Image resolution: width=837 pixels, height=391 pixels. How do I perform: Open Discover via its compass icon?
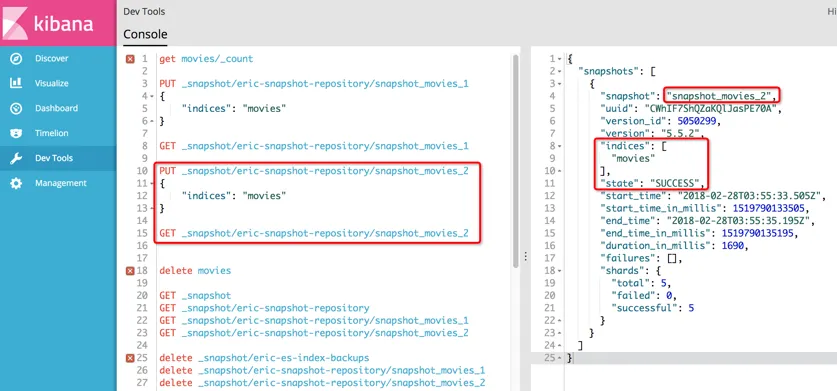[16, 59]
